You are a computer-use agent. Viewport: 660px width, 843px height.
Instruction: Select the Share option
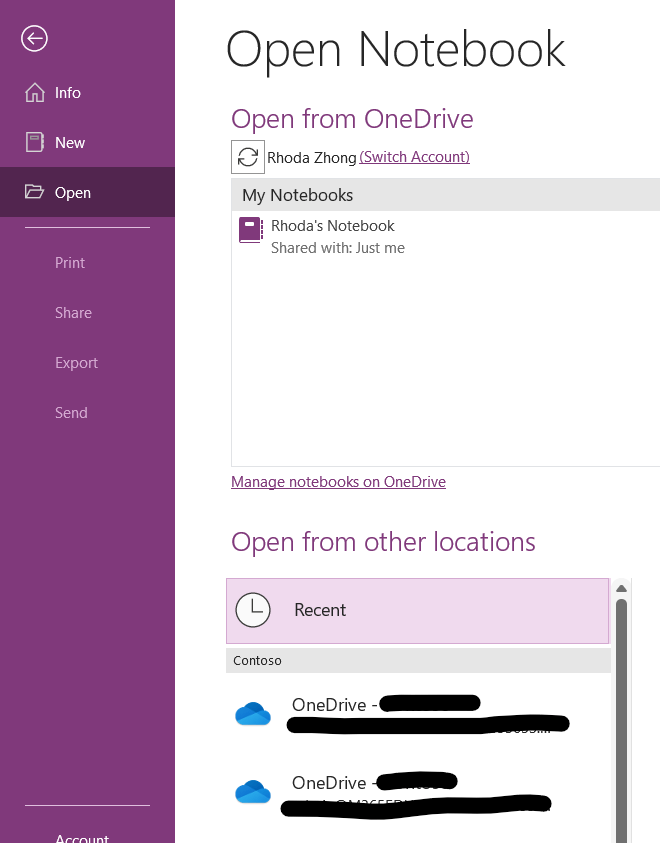[73, 312]
